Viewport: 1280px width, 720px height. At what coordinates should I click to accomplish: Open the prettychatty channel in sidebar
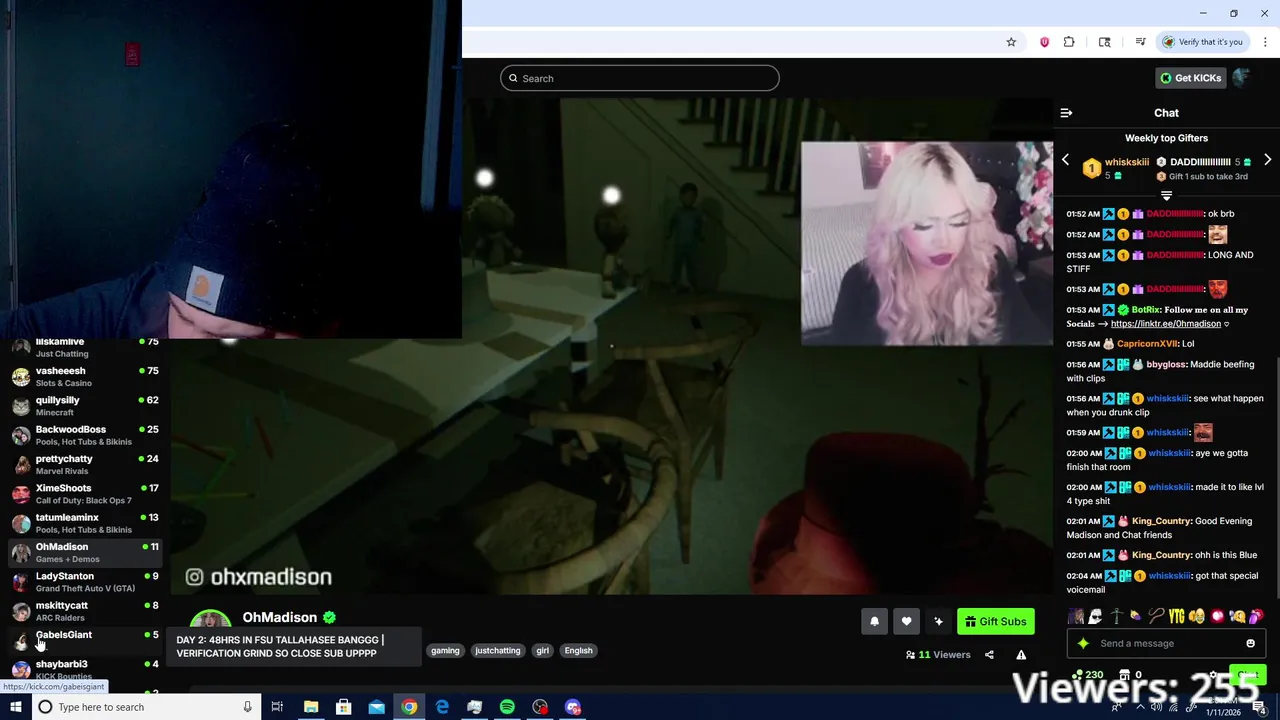[84, 465]
